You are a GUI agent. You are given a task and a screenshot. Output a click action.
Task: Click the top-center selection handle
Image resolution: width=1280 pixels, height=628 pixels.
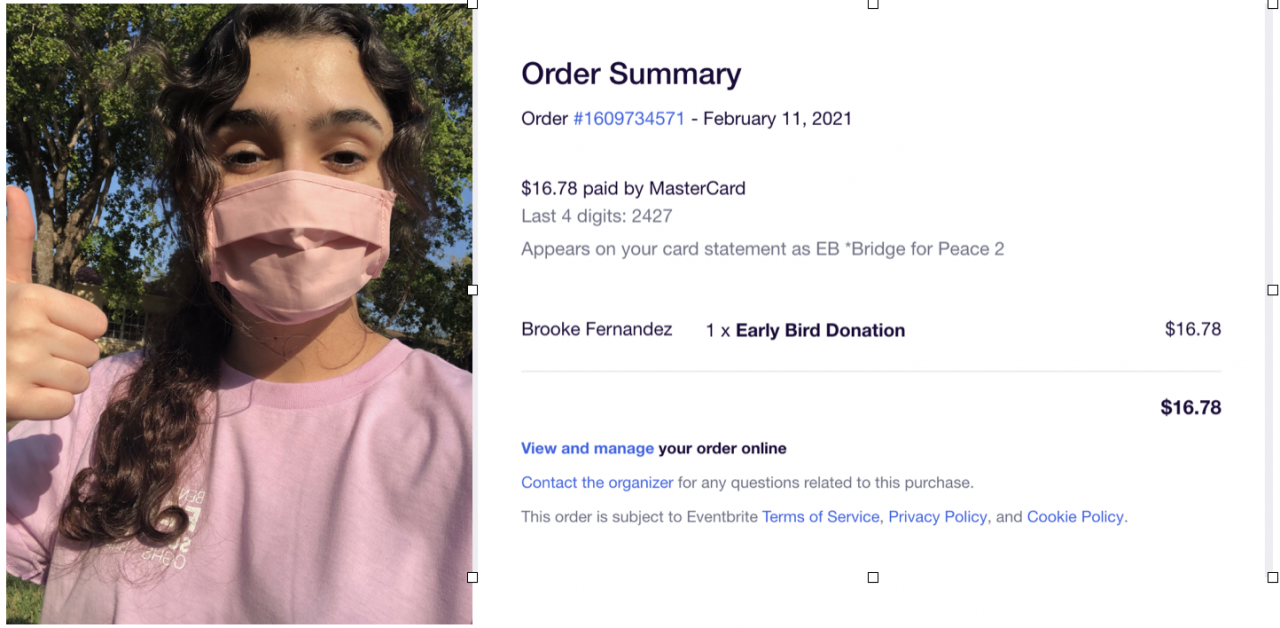(x=873, y=4)
